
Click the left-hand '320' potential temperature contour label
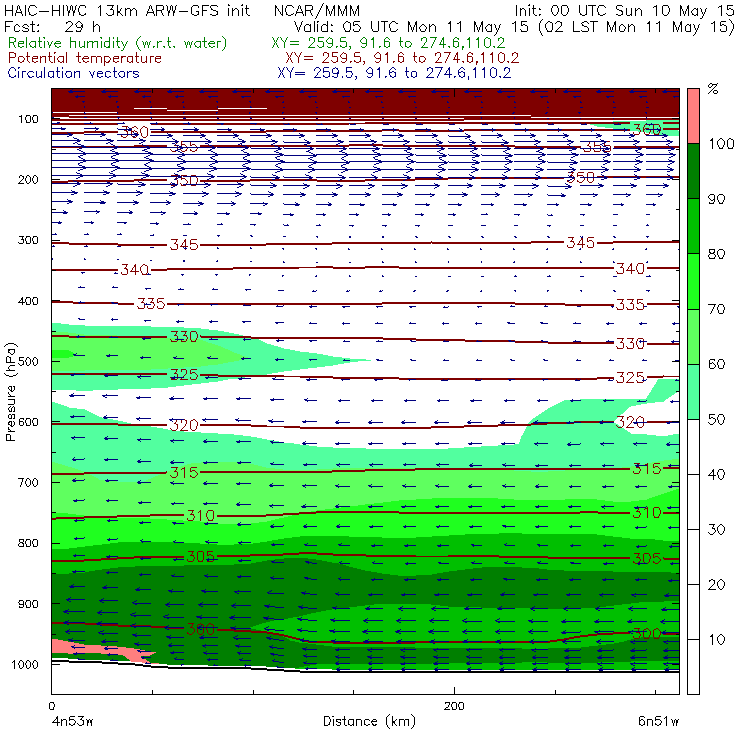point(184,425)
